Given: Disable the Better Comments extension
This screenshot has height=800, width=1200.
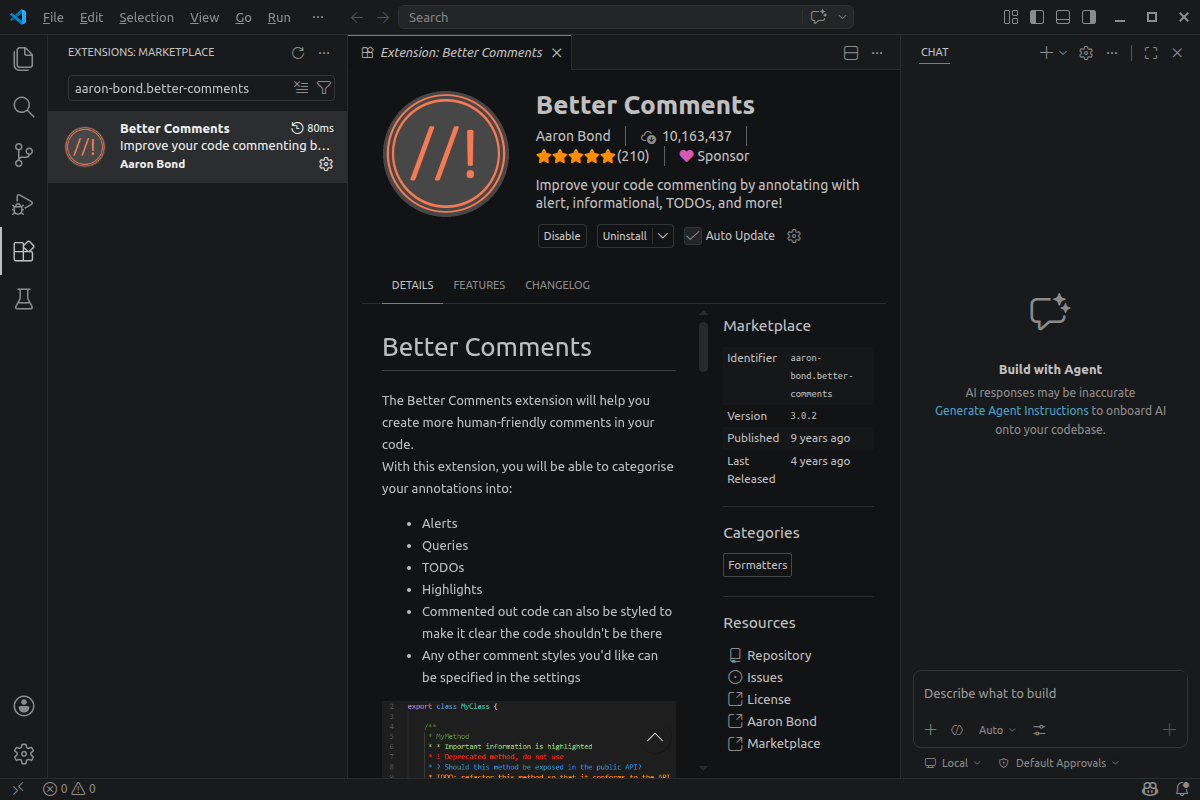Looking at the screenshot, I should [x=562, y=236].
